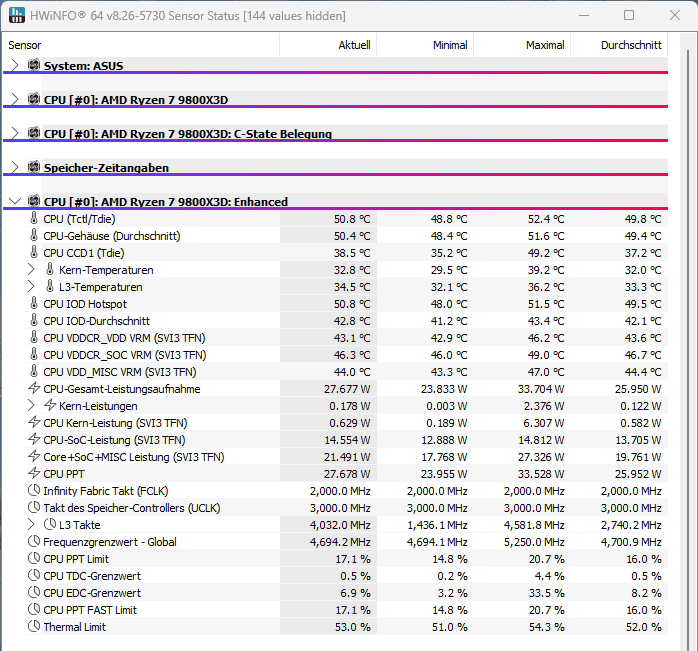Expand the L3 Takte entry
This screenshot has height=651, width=698.
[31, 525]
